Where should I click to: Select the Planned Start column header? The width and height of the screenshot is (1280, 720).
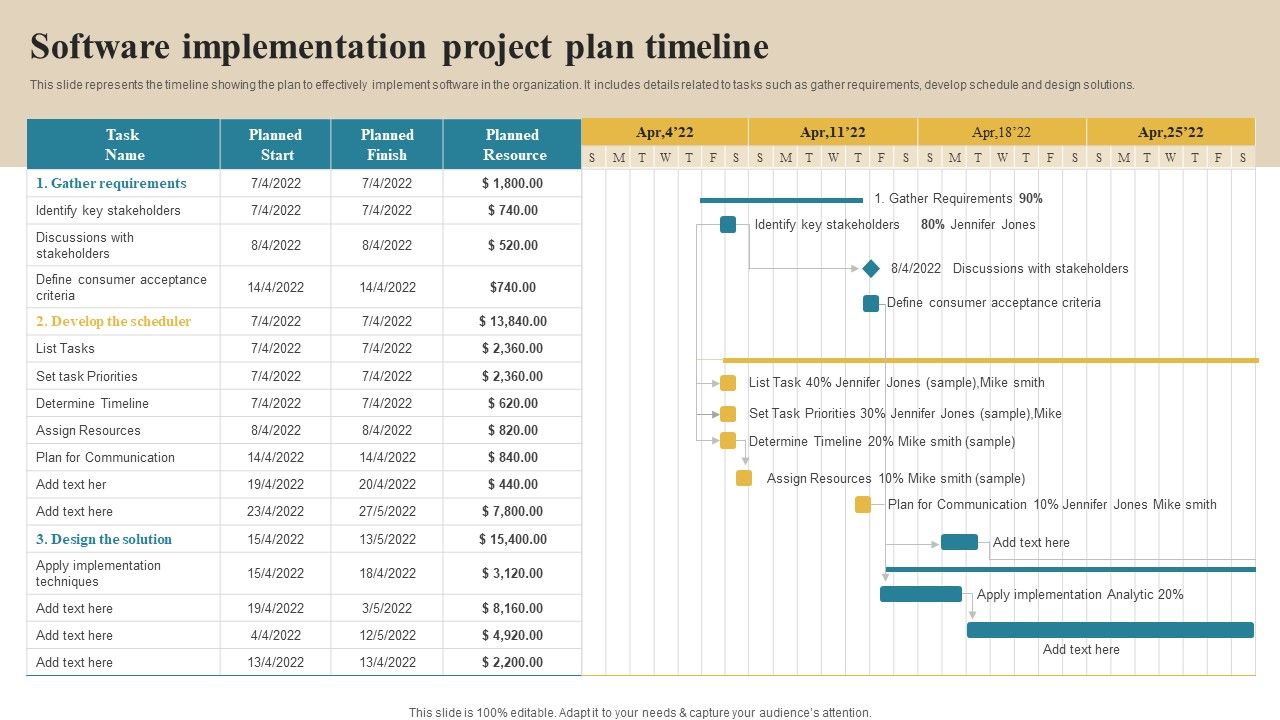[x=276, y=144]
